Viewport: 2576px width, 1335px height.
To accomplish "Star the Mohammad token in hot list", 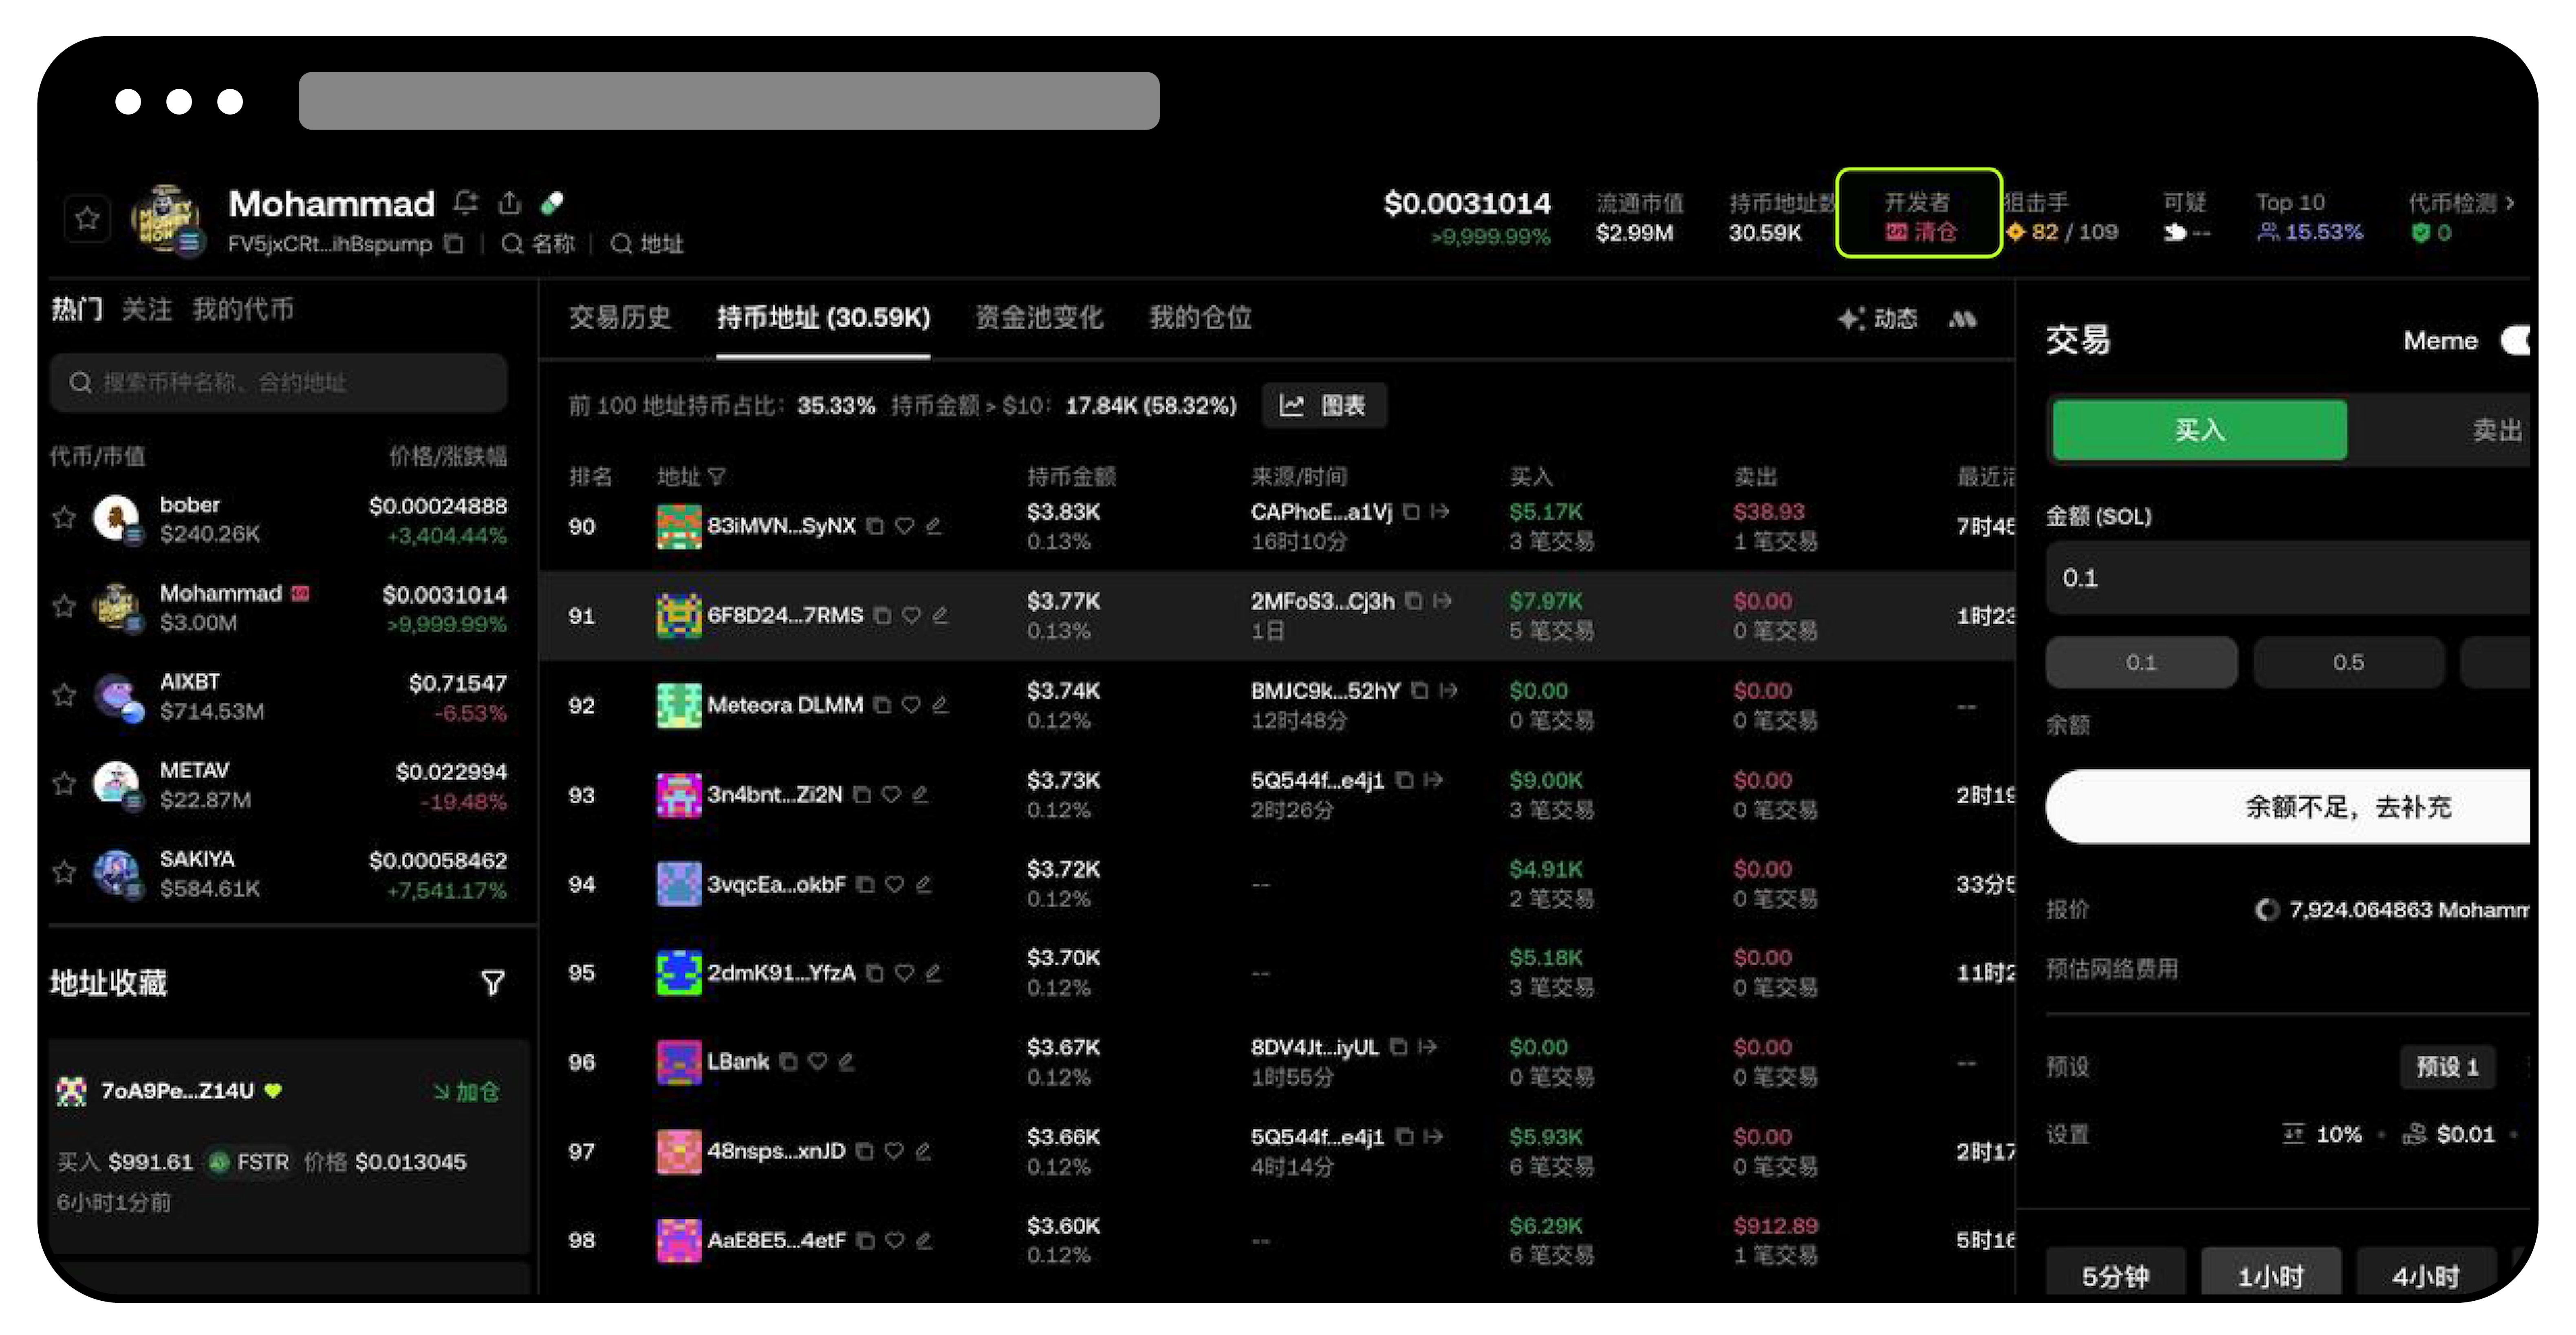I will (64, 606).
